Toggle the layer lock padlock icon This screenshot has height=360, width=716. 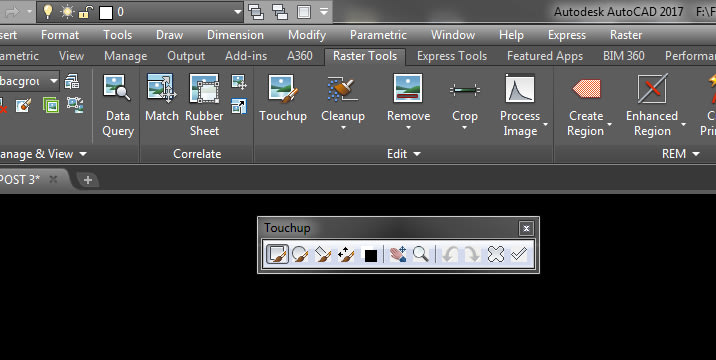(x=86, y=12)
